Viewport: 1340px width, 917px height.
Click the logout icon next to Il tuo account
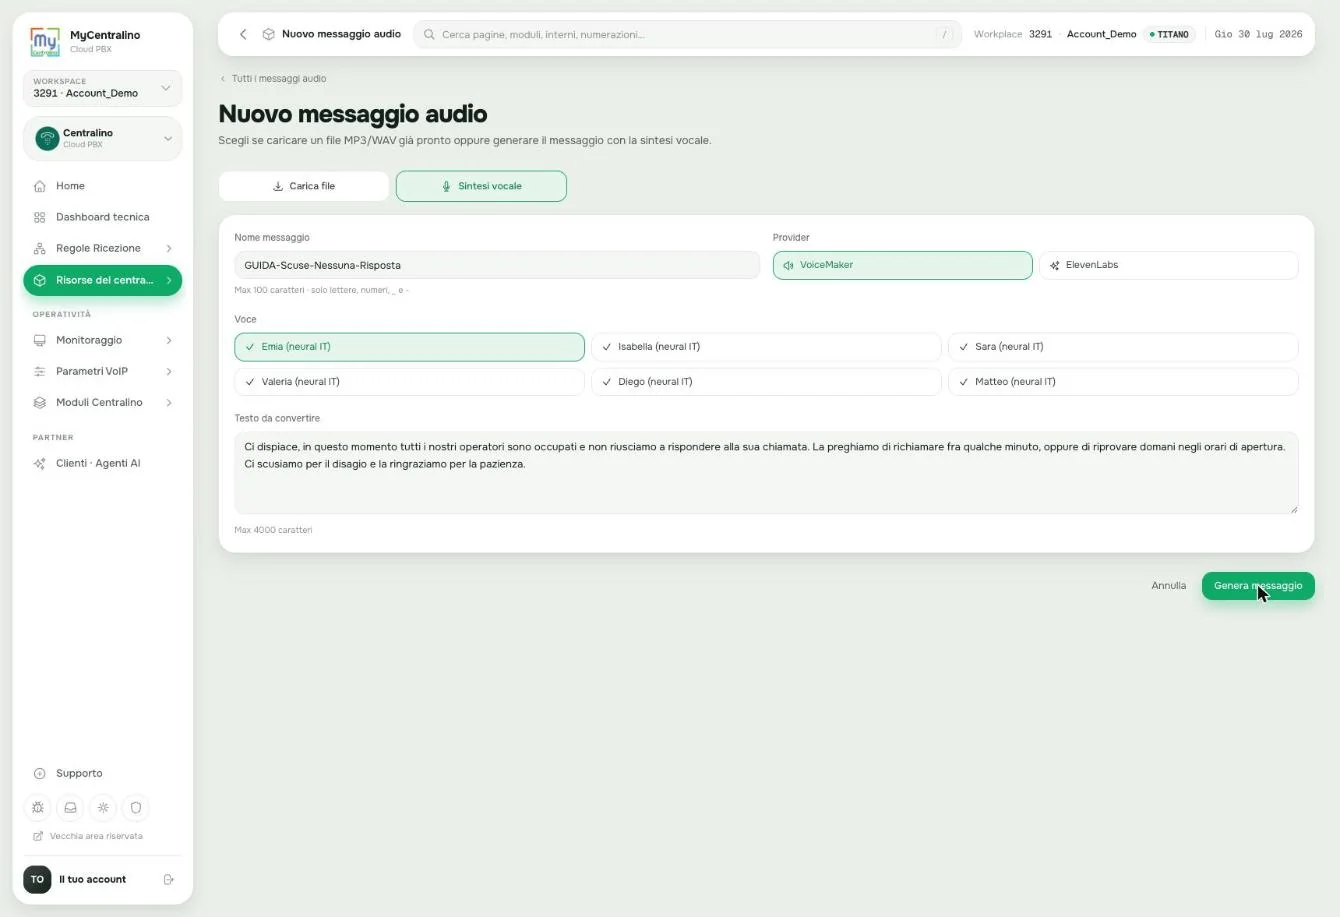(x=169, y=879)
